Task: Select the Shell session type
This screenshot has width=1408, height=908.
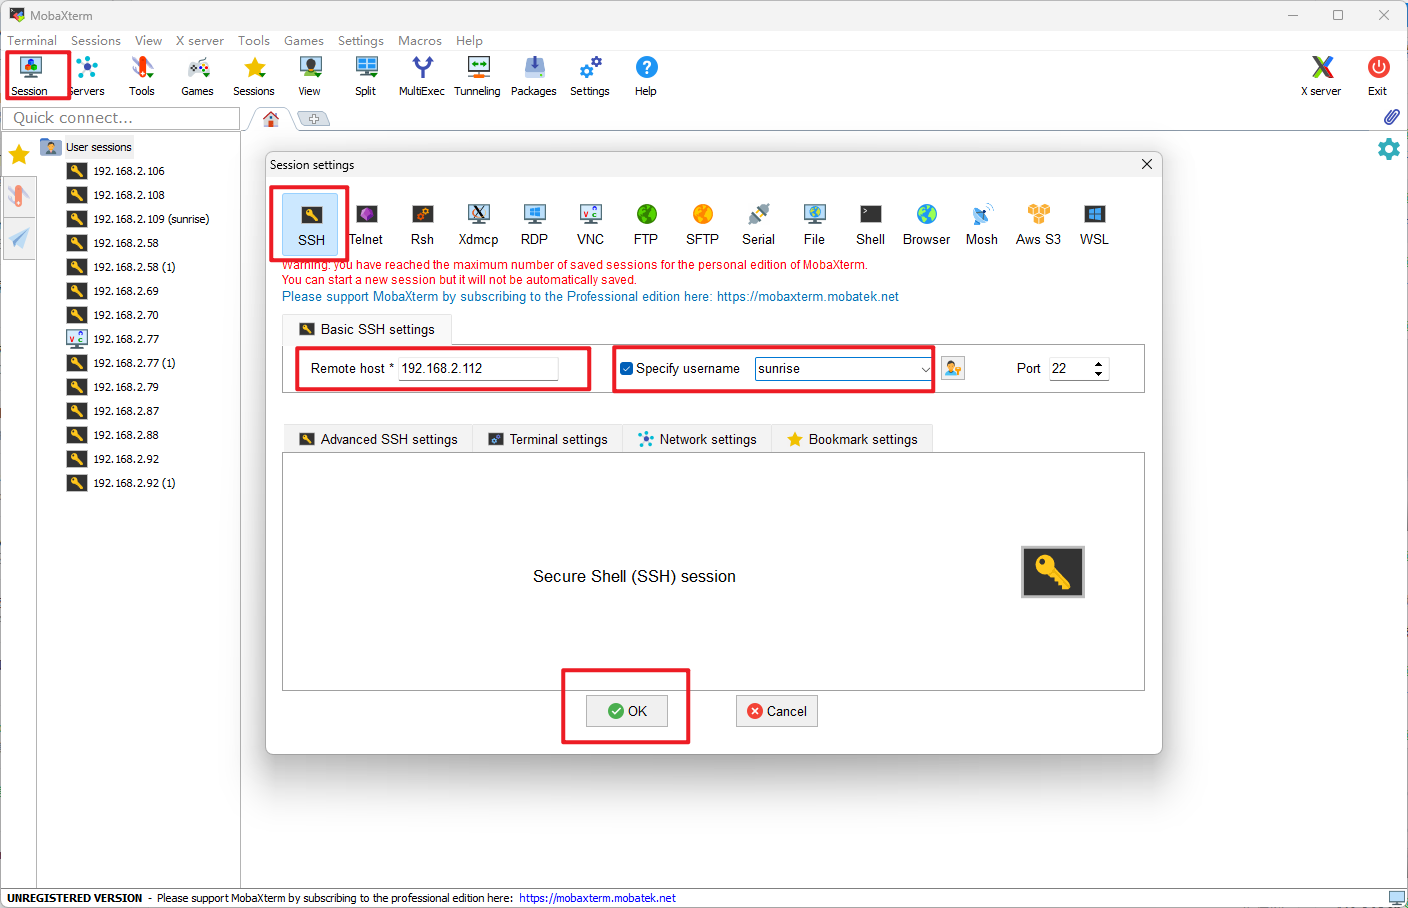Action: coord(870,225)
